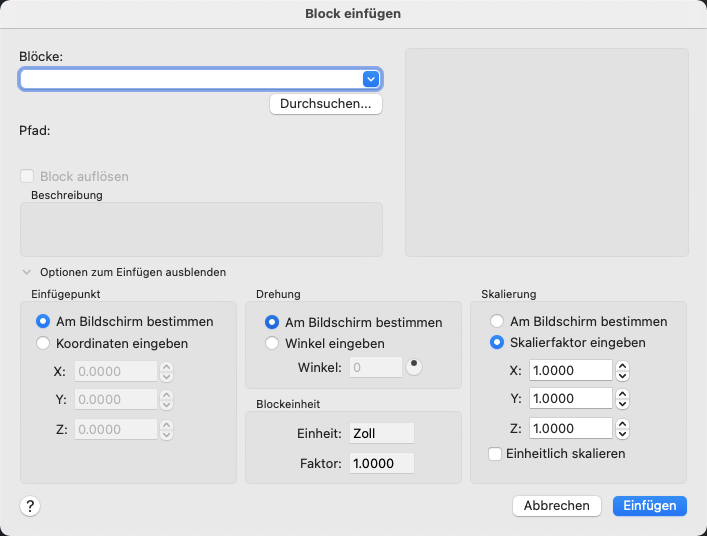Click the scale Y factor field

point(571,399)
